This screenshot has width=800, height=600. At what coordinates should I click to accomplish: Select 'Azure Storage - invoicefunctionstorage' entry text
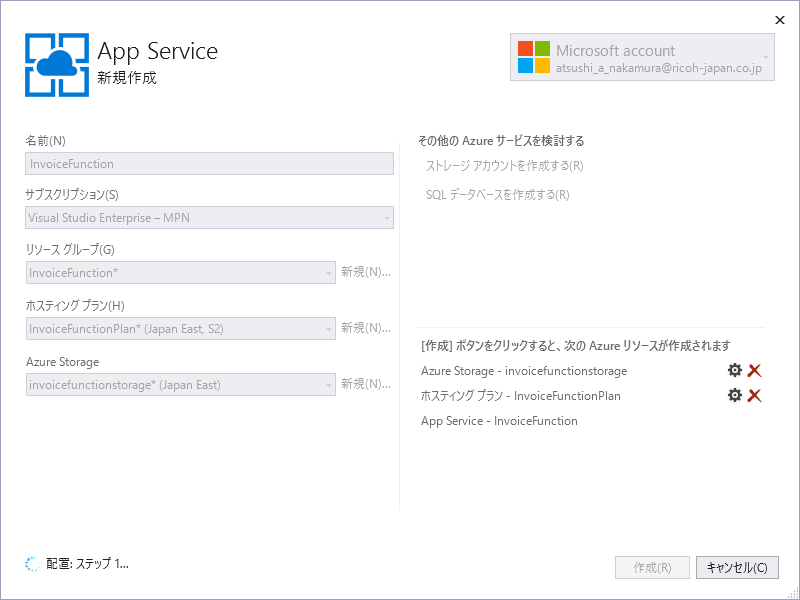(524, 371)
